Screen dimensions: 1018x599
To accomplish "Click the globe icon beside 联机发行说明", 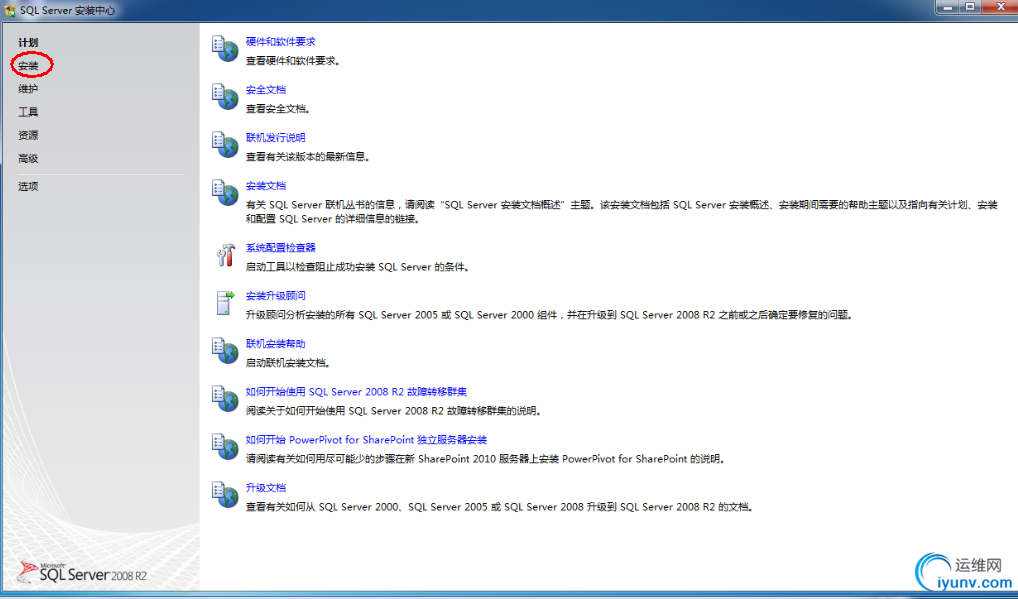I will click(x=225, y=145).
